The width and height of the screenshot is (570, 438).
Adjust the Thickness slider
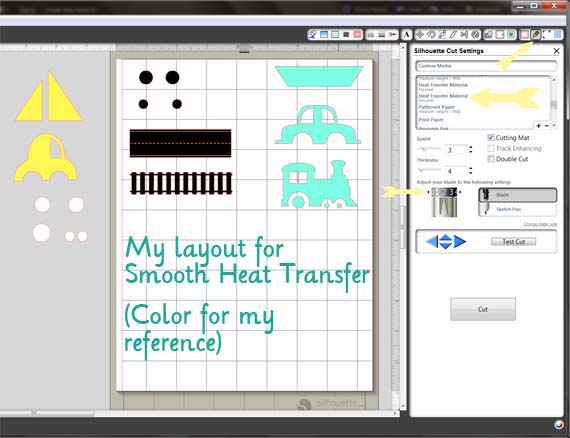pos(429,170)
